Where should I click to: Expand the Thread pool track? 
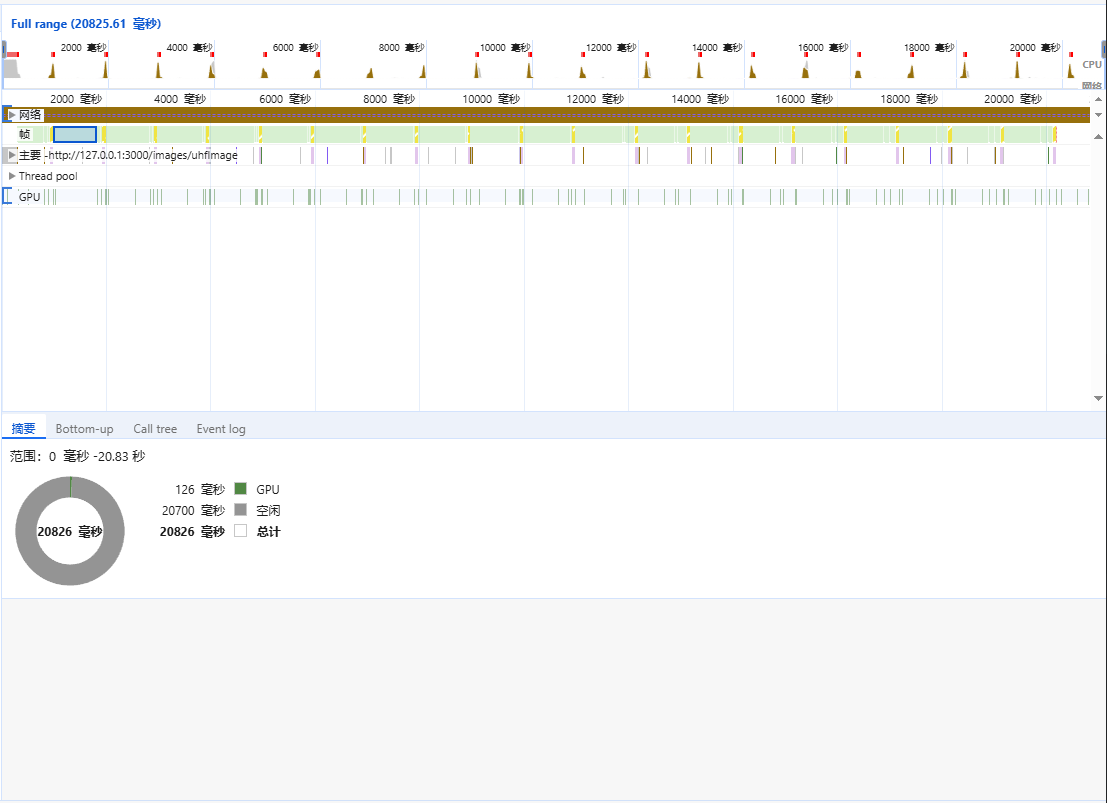click(12, 176)
